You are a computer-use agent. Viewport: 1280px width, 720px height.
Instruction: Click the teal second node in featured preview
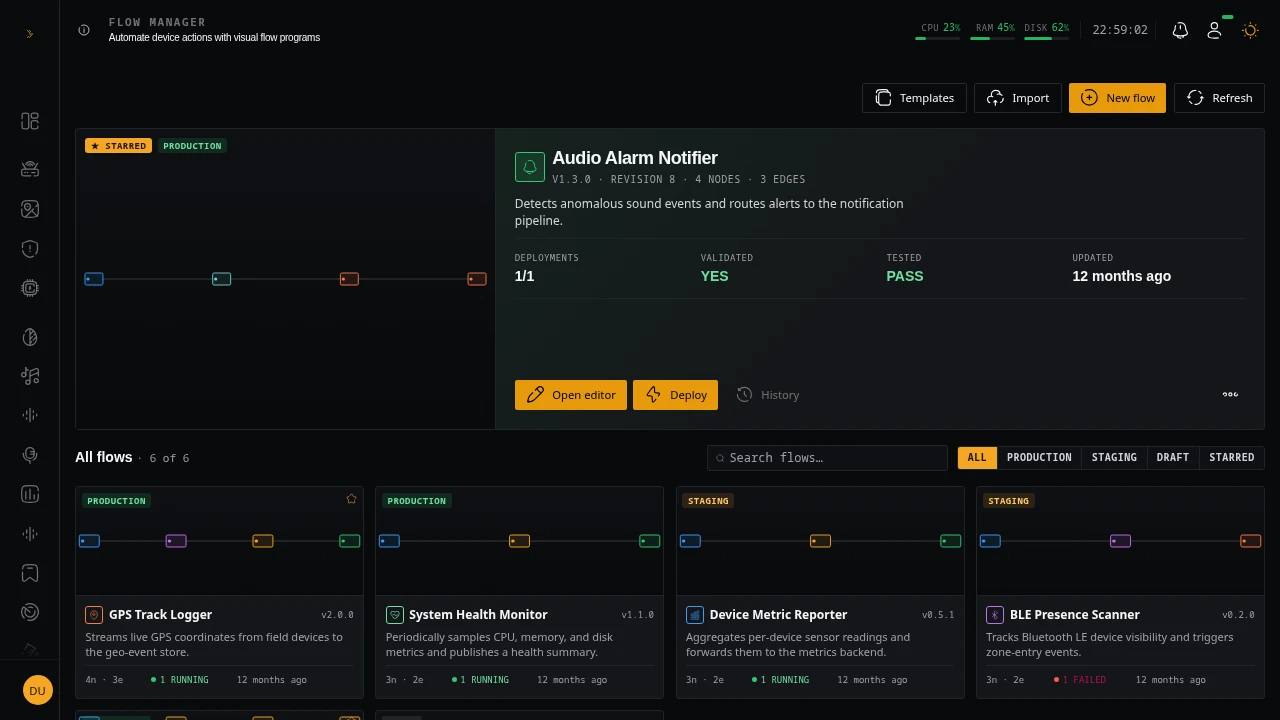click(222, 279)
